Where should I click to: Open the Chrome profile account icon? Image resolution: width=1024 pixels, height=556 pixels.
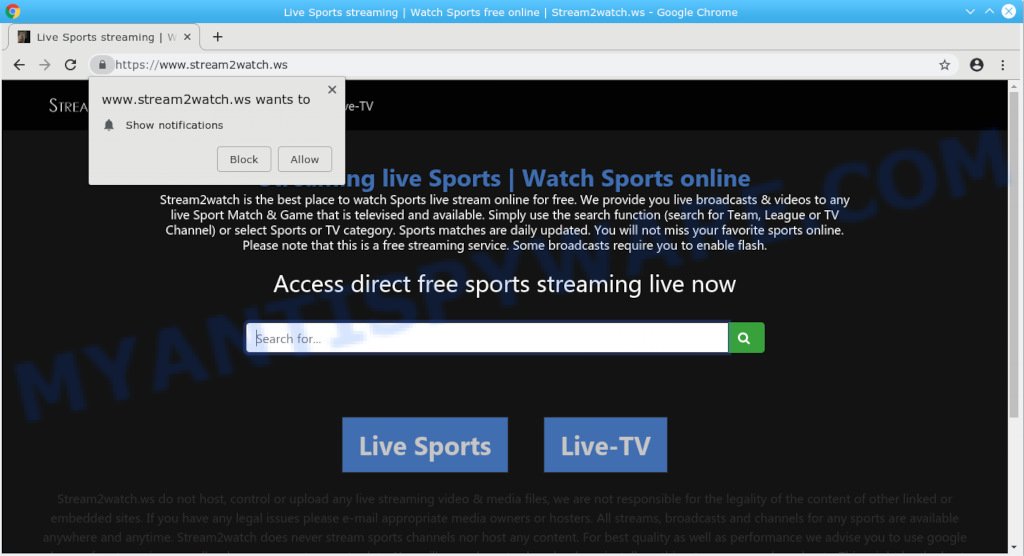pos(976,65)
